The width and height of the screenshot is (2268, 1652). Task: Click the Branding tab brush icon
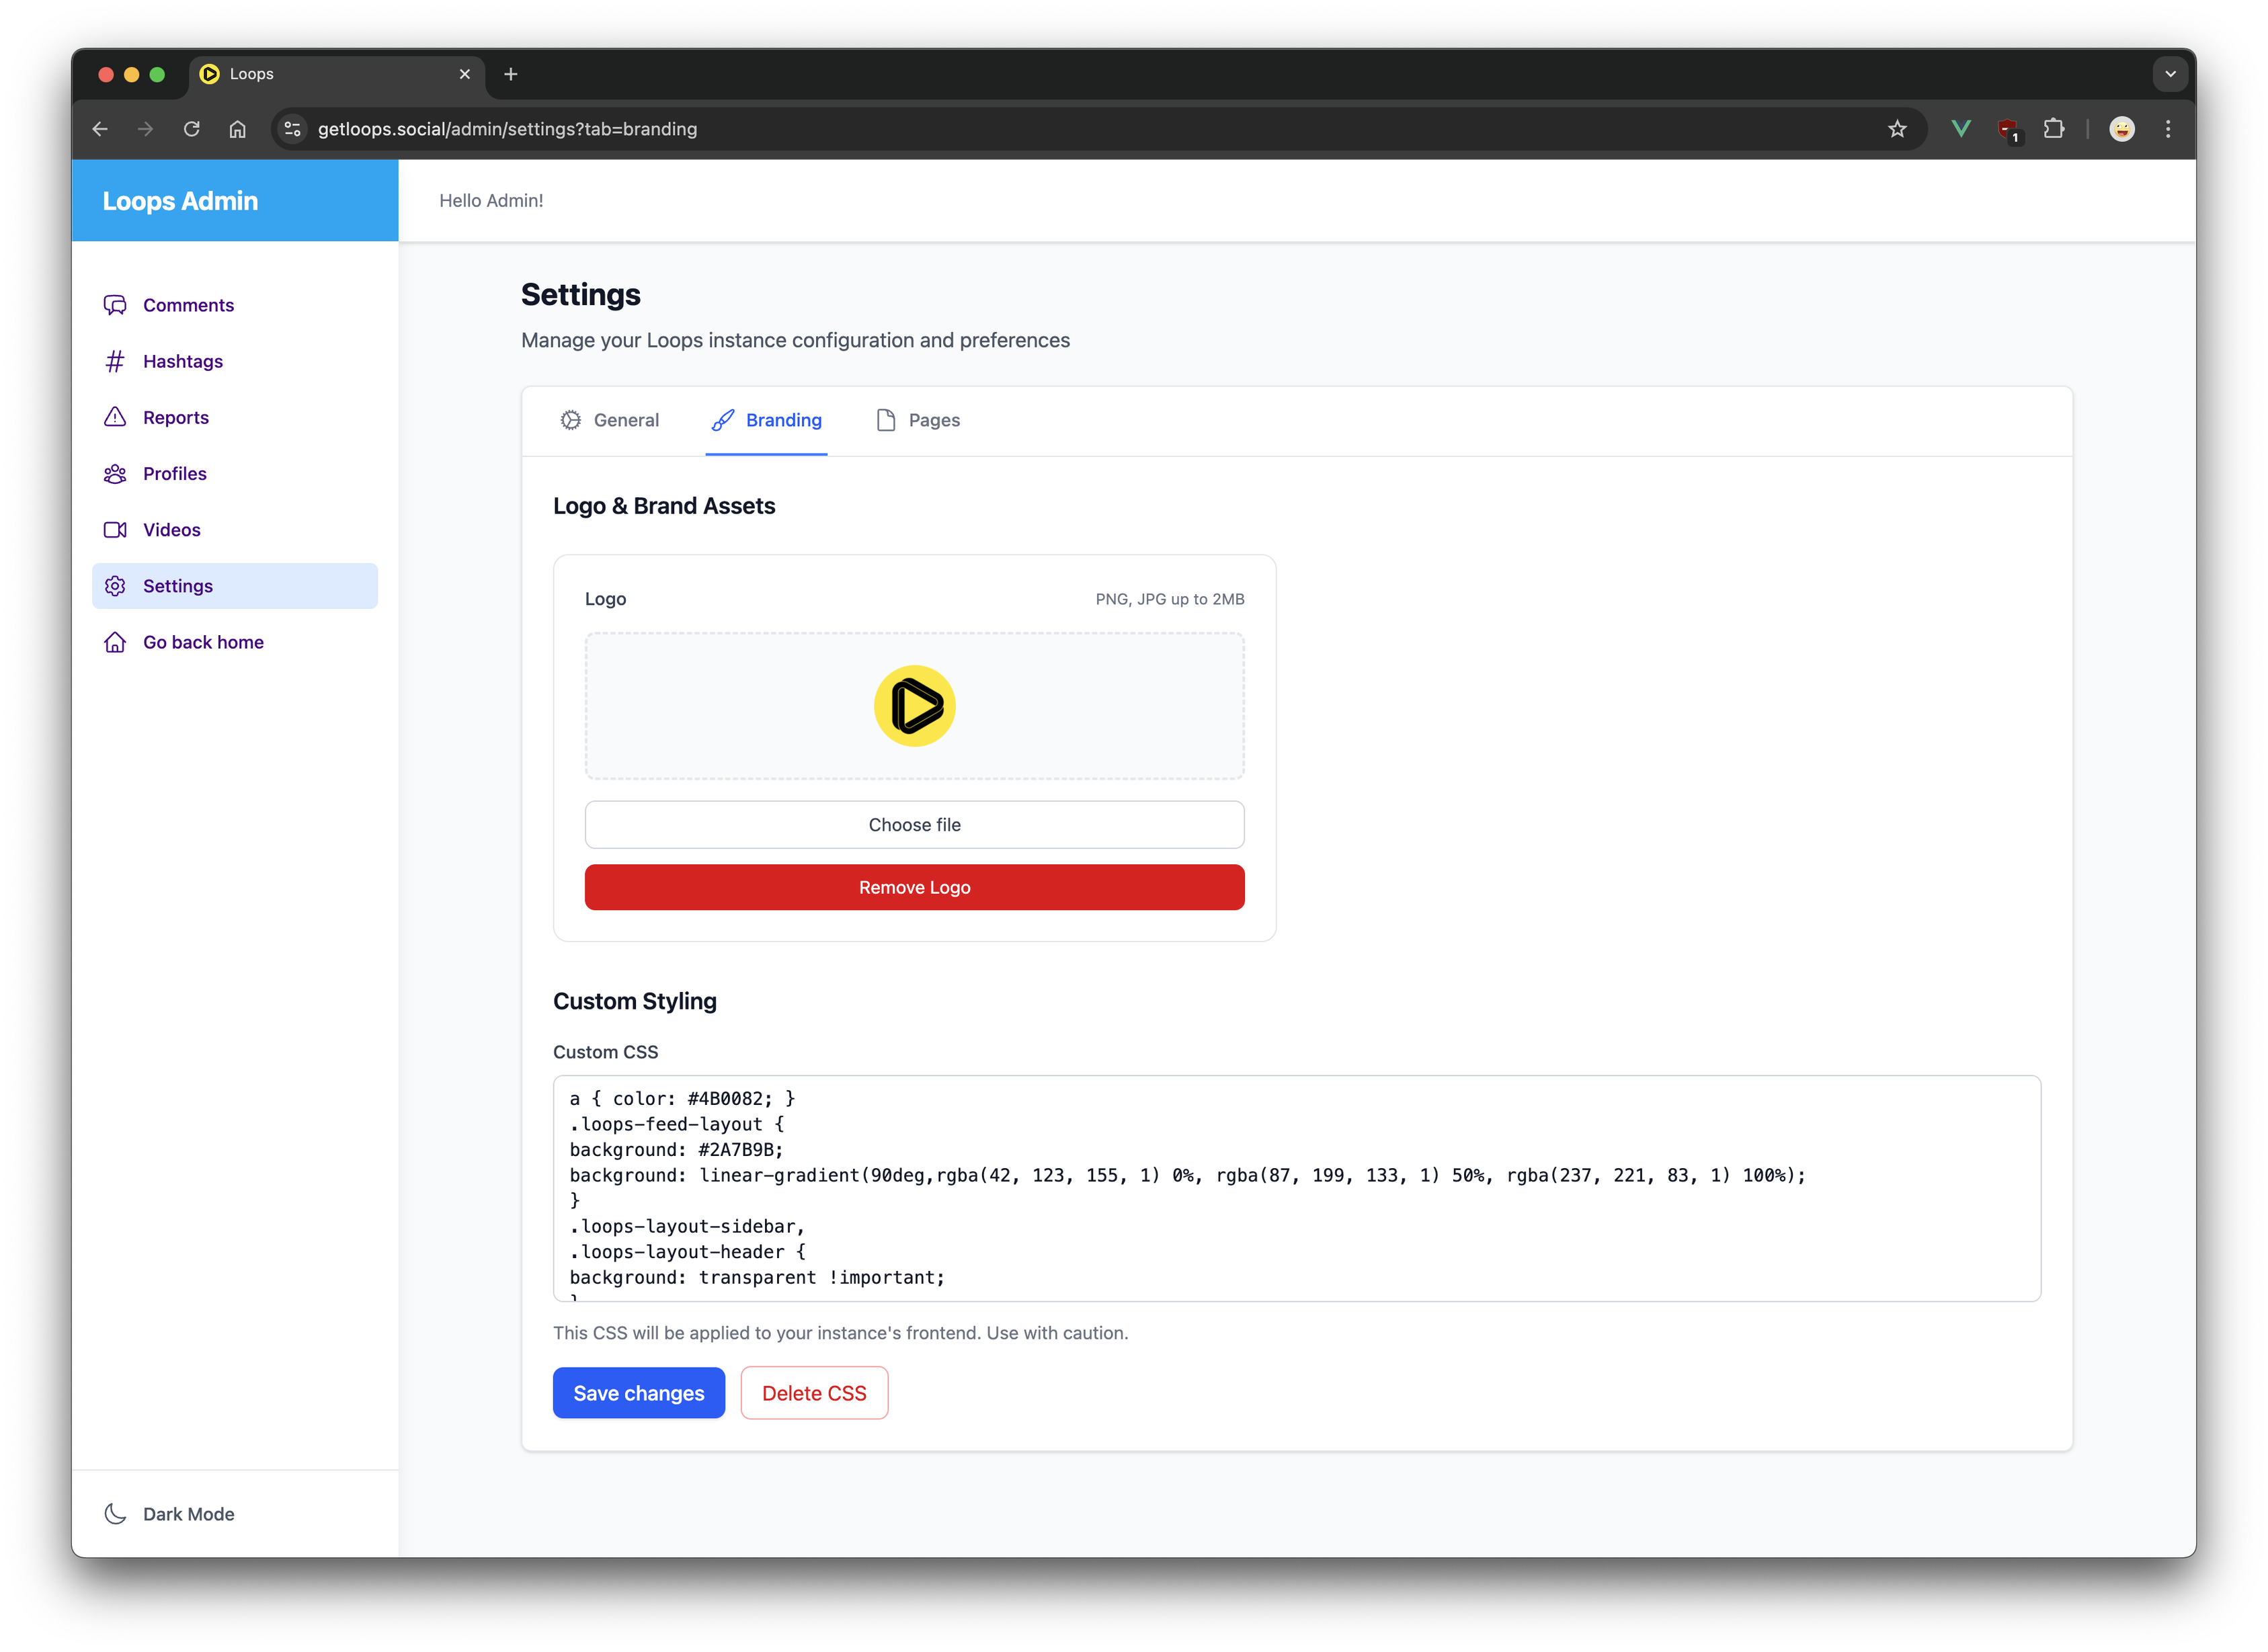click(x=723, y=420)
